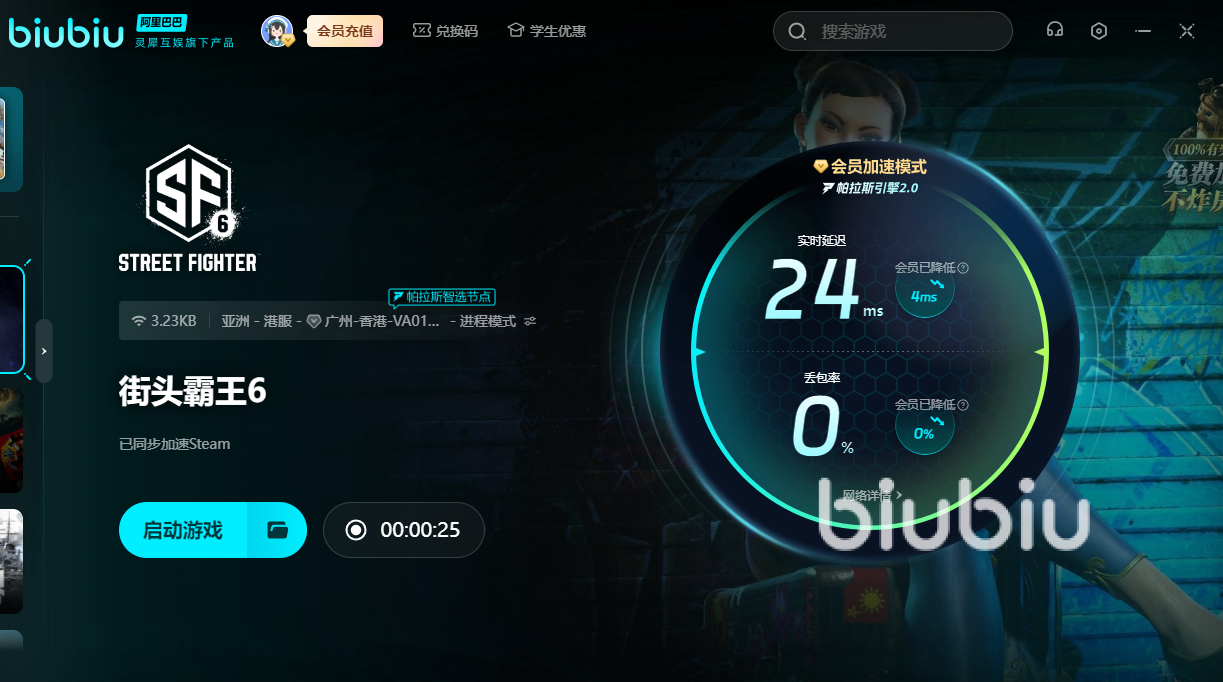Open the 兑换码 redeem code menu
This screenshot has height=682, width=1223.
pyautogui.click(x=445, y=31)
